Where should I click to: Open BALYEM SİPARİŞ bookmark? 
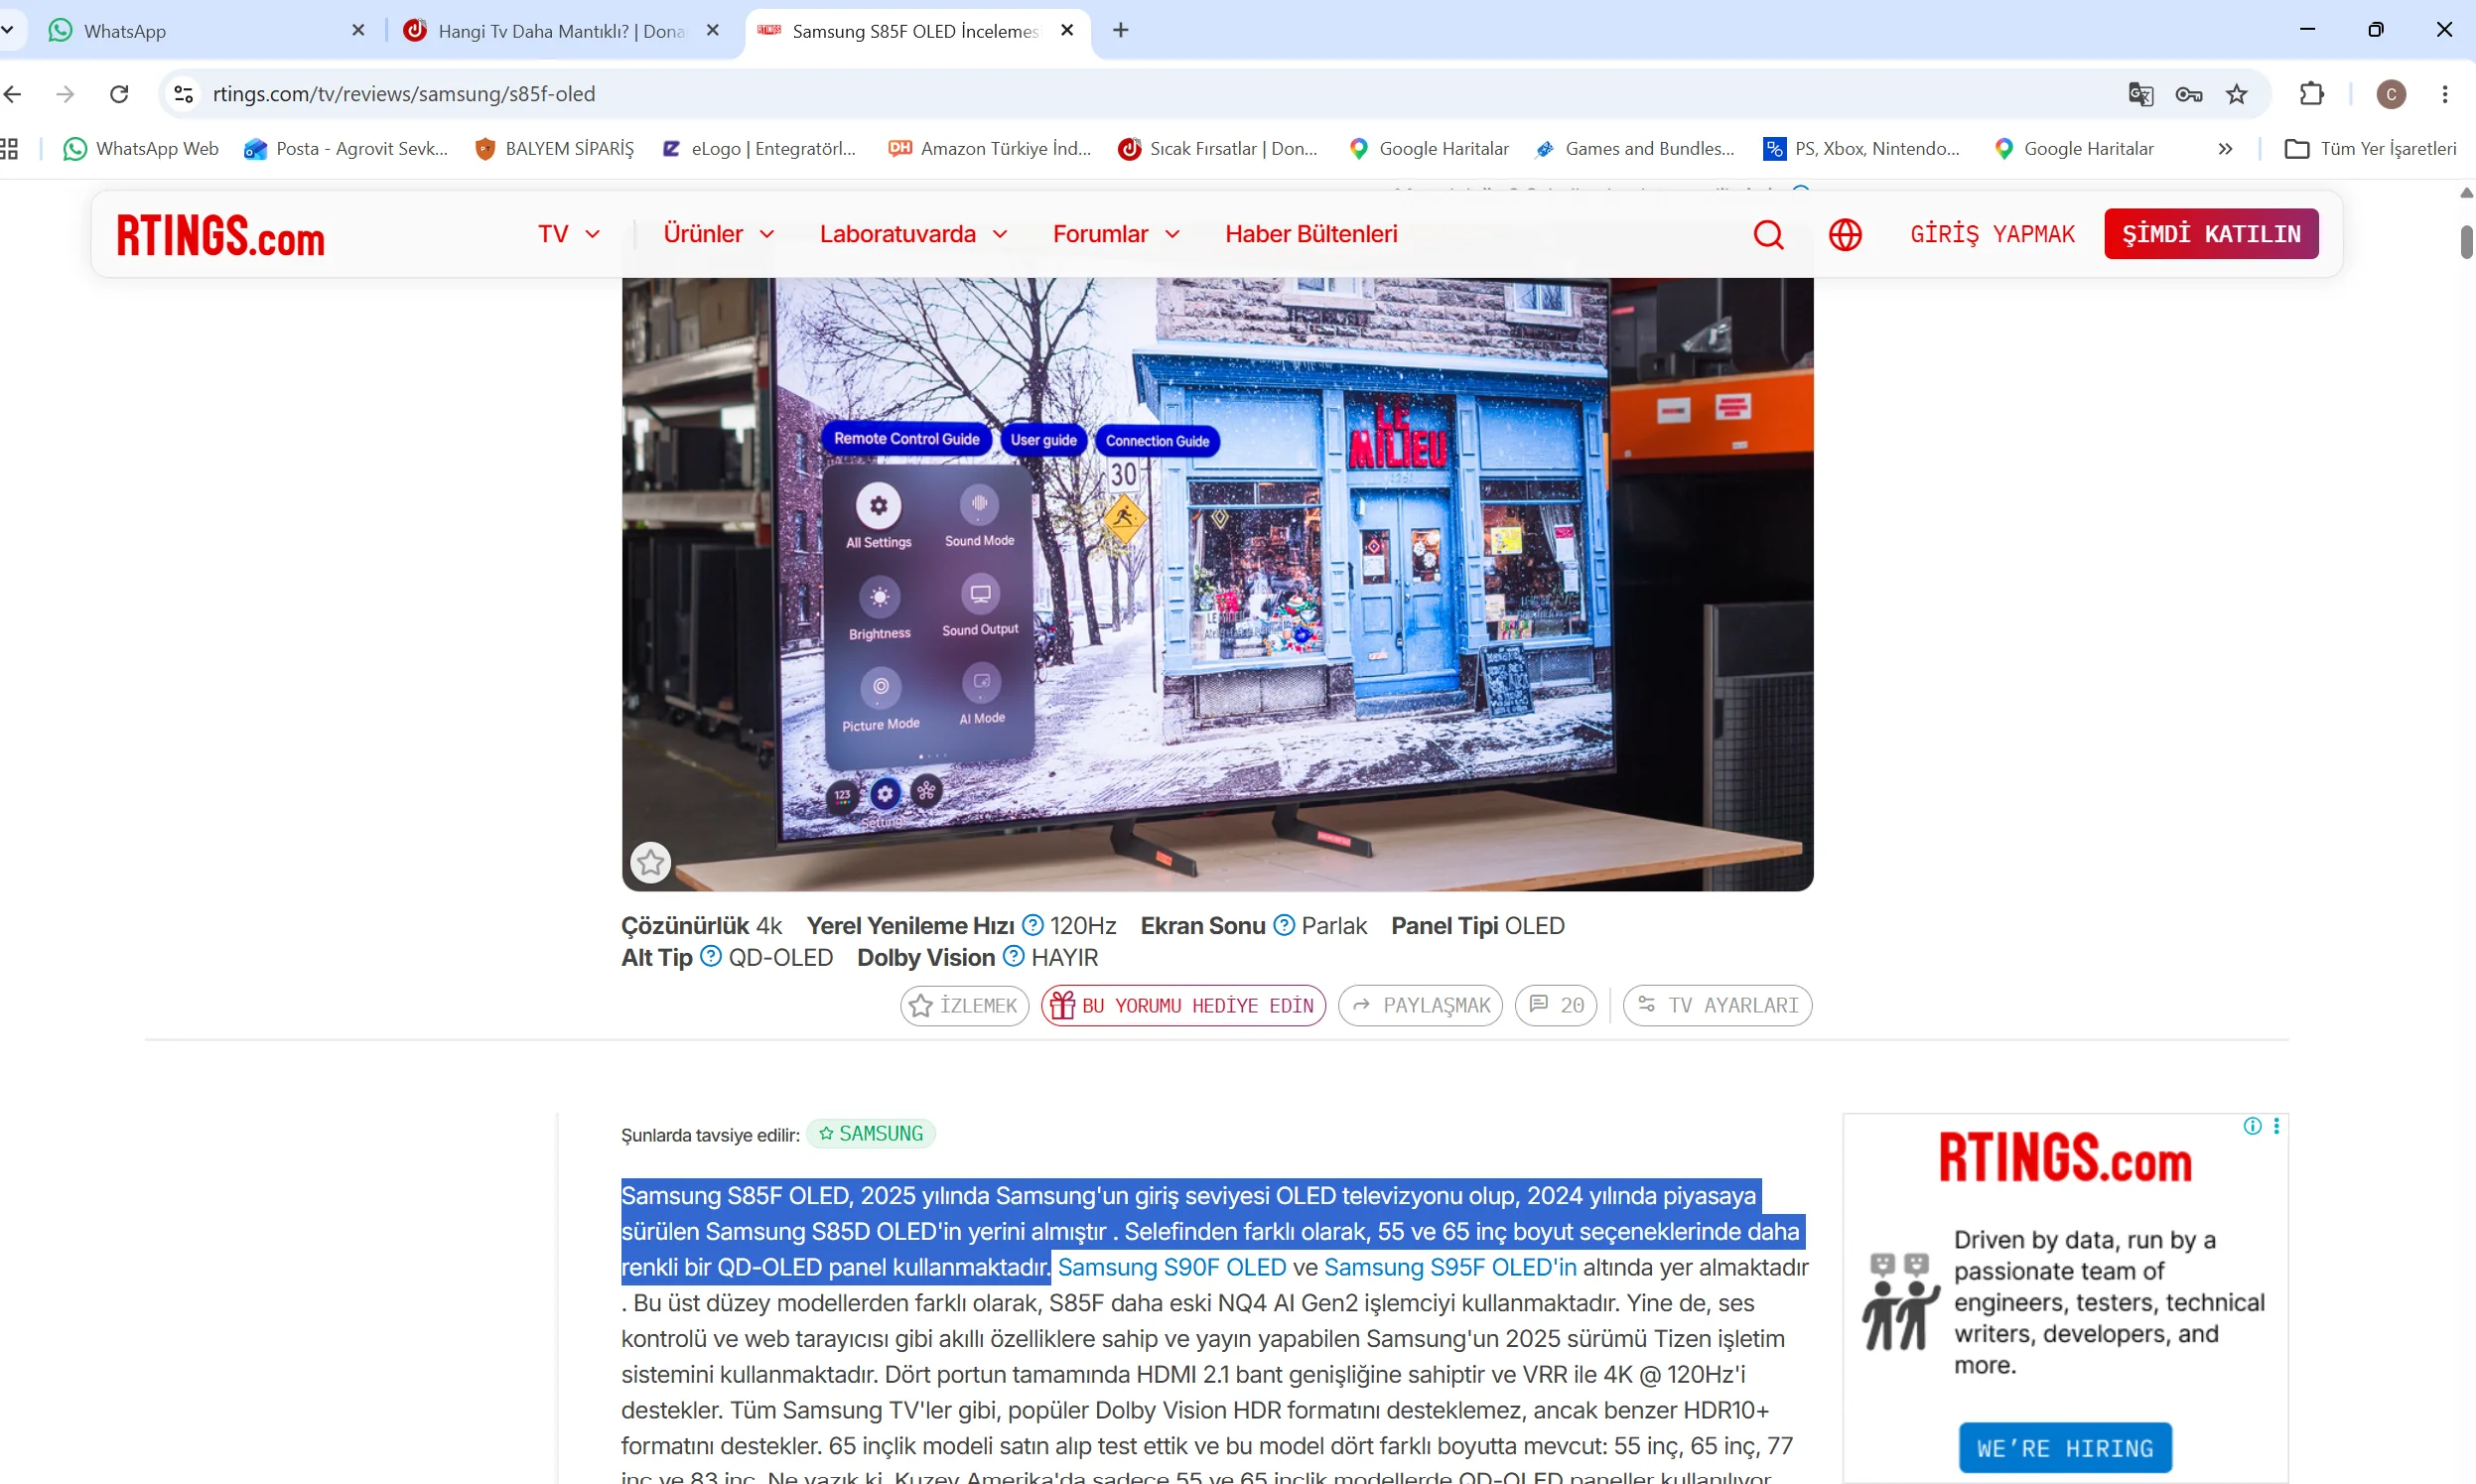point(554,149)
